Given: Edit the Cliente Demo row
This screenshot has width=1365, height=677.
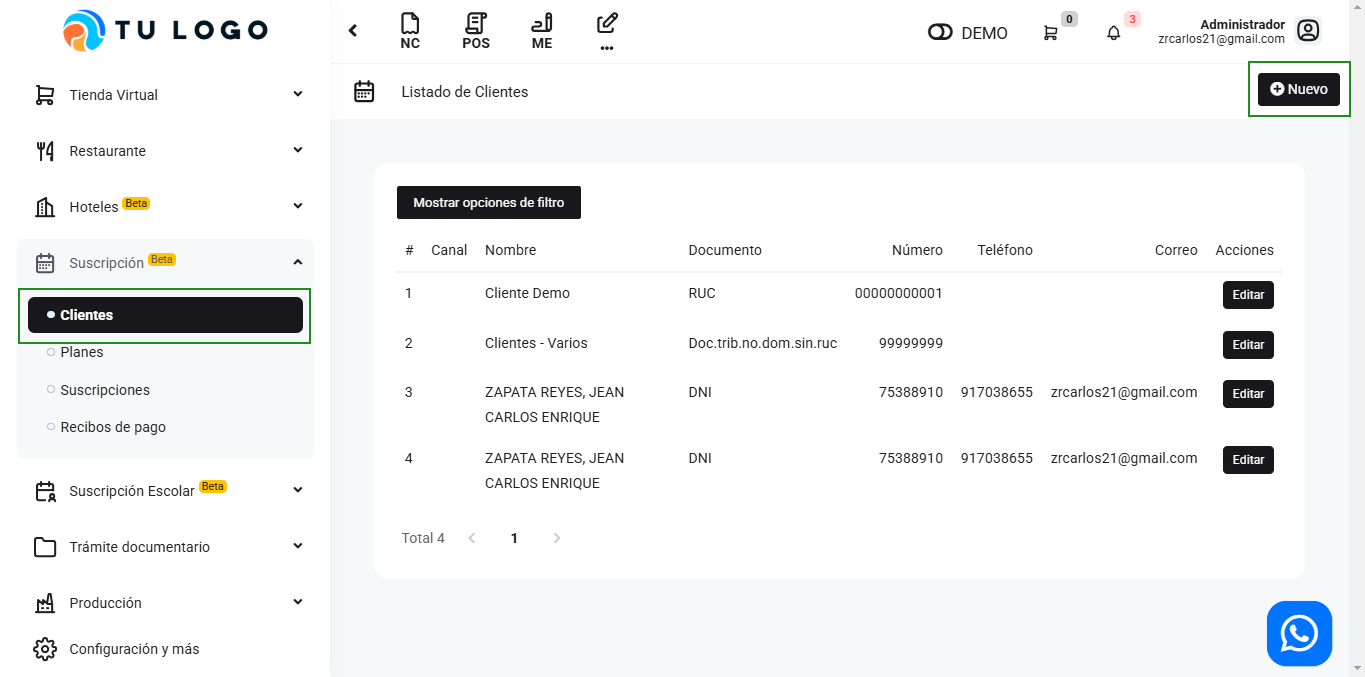Looking at the screenshot, I should click(x=1248, y=295).
